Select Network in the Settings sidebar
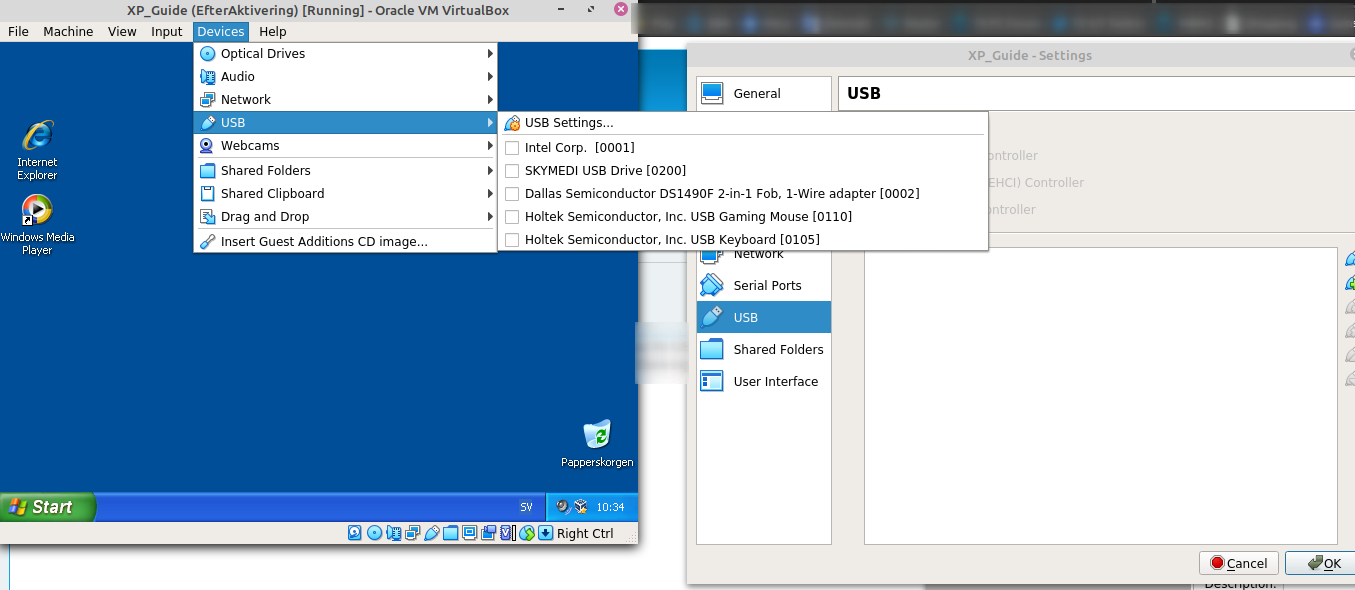Image resolution: width=1355 pixels, height=590 pixels. click(x=764, y=254)
